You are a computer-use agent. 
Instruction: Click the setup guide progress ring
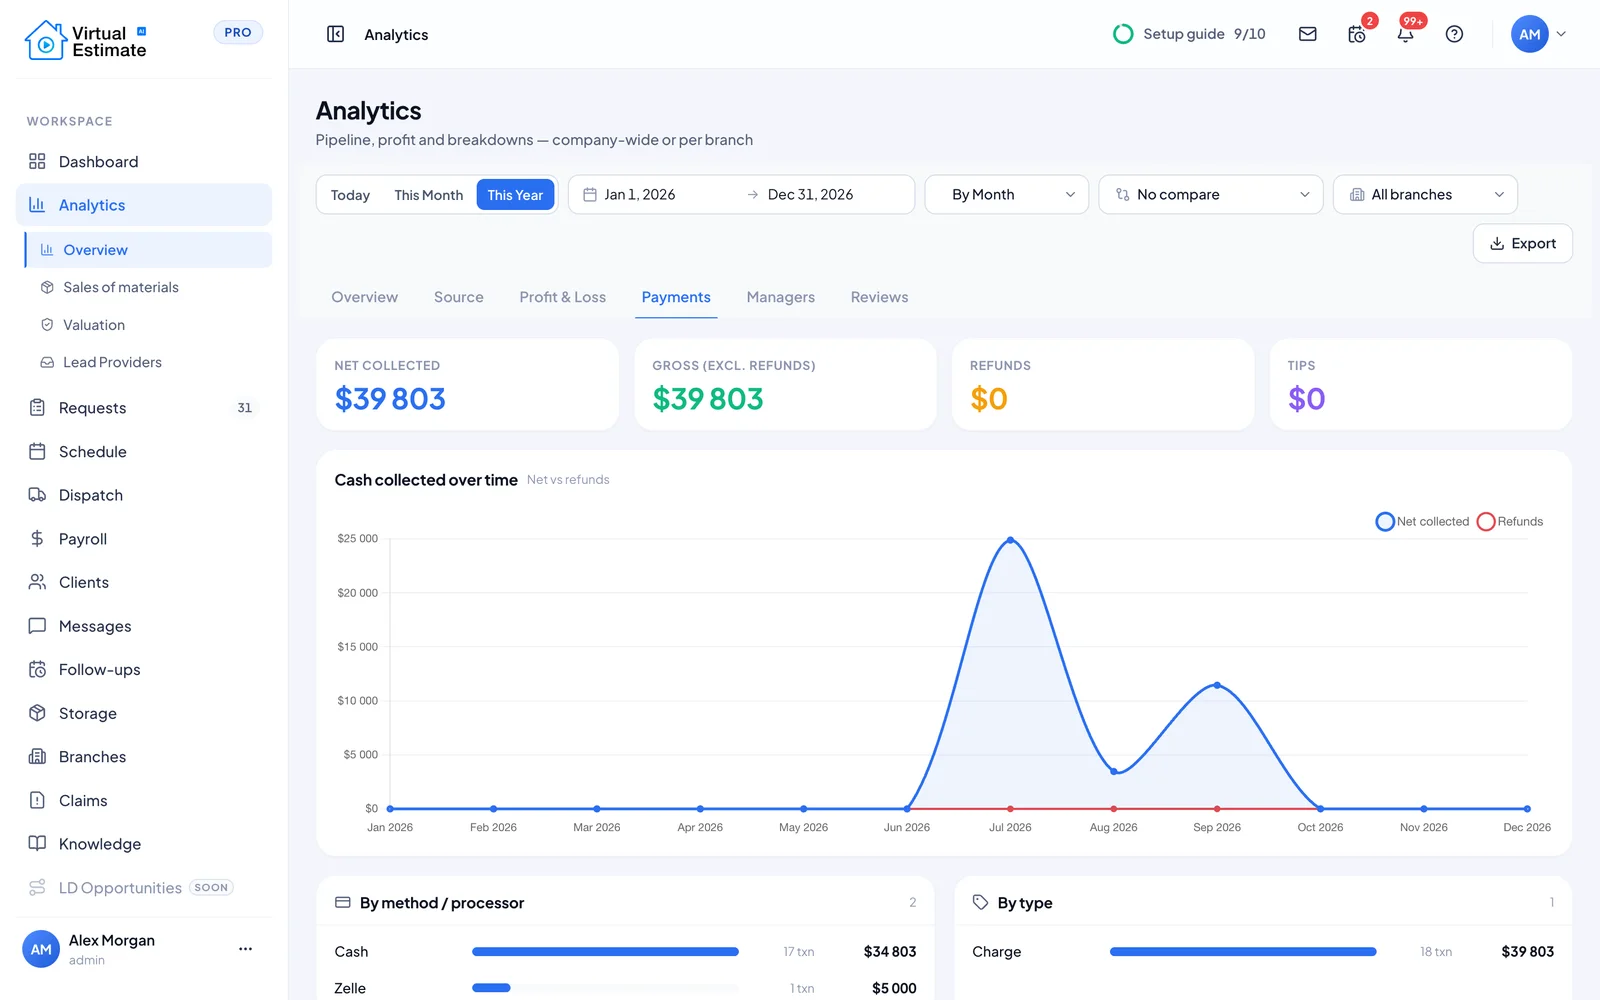tap(1123, 34)
